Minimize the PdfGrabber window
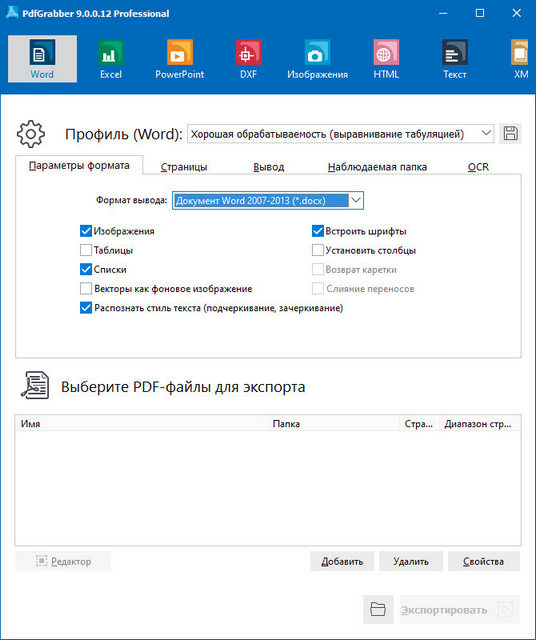The image size is (536, 640). coord(443,13)
